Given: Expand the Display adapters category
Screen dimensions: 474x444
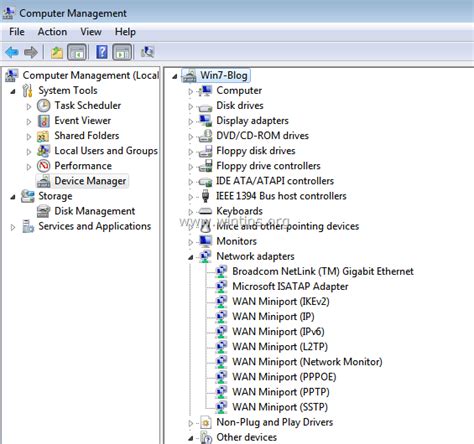Looking at the screenshot, I should tap(190, 122).
